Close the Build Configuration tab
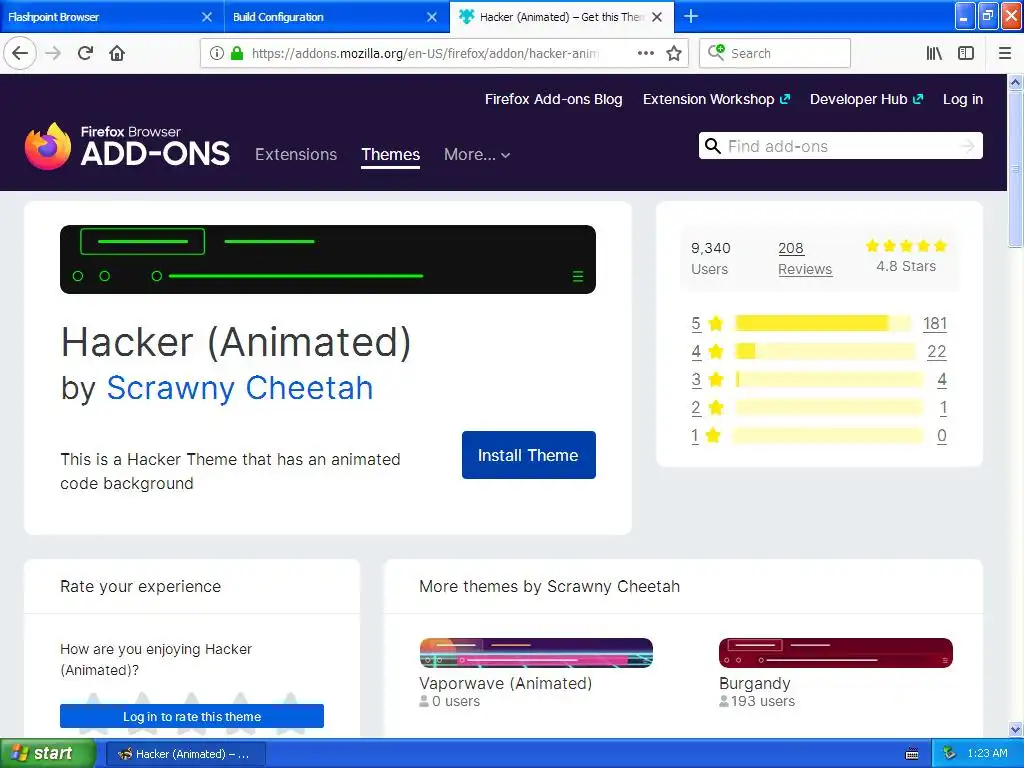This screenshot has height=768, width=1024. pos(432,17)
